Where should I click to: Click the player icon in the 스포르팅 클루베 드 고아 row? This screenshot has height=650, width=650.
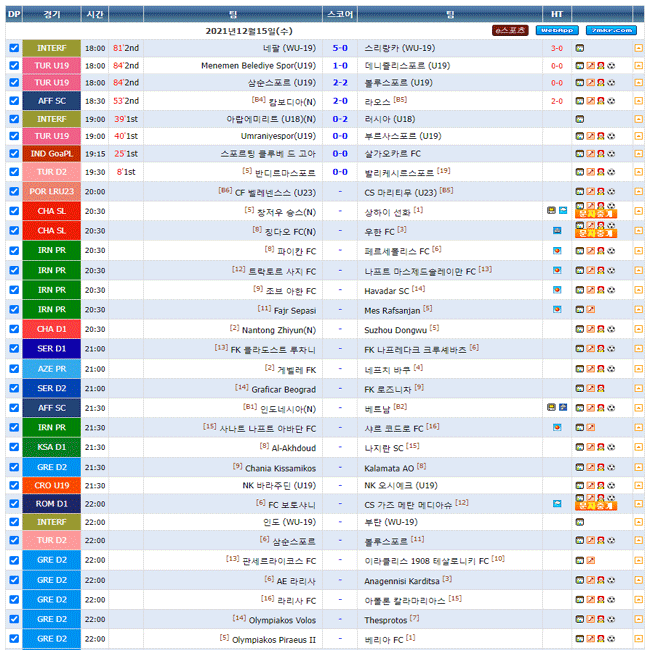(x=601, y=153)
